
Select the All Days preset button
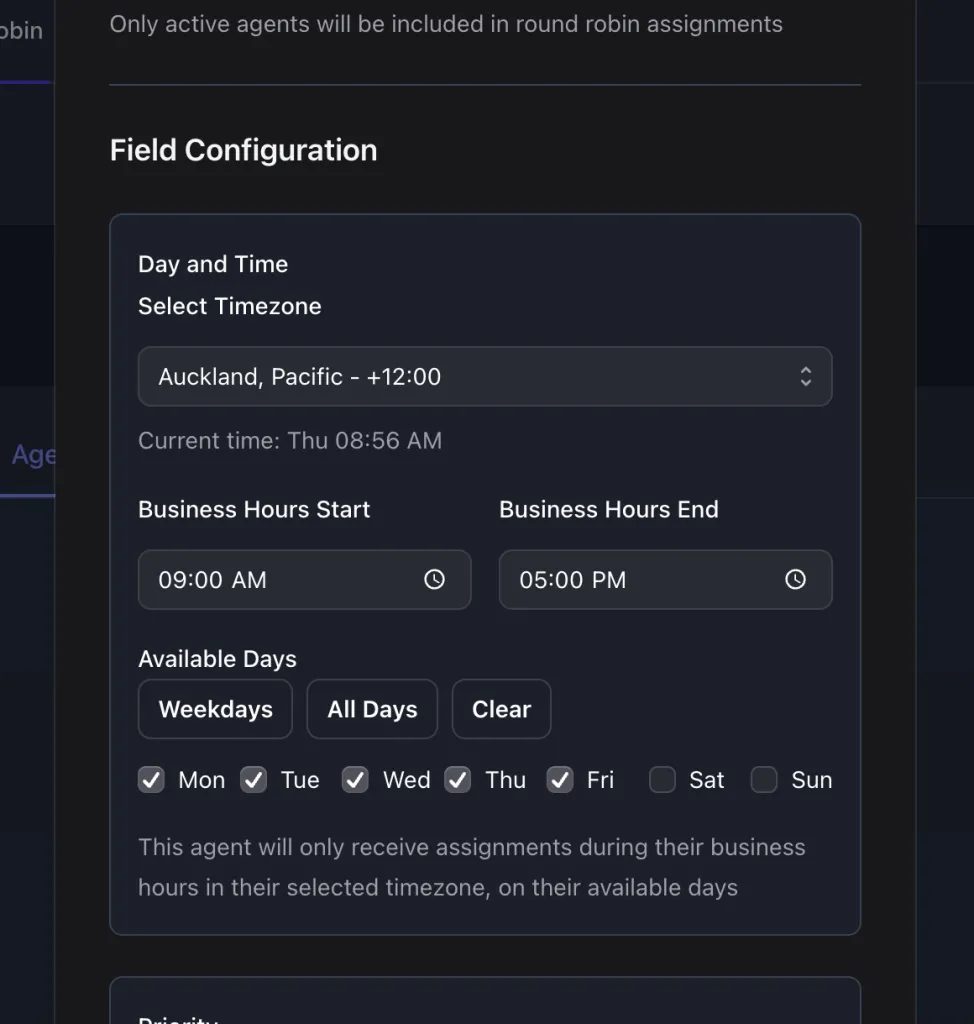(x=372, y=709)
